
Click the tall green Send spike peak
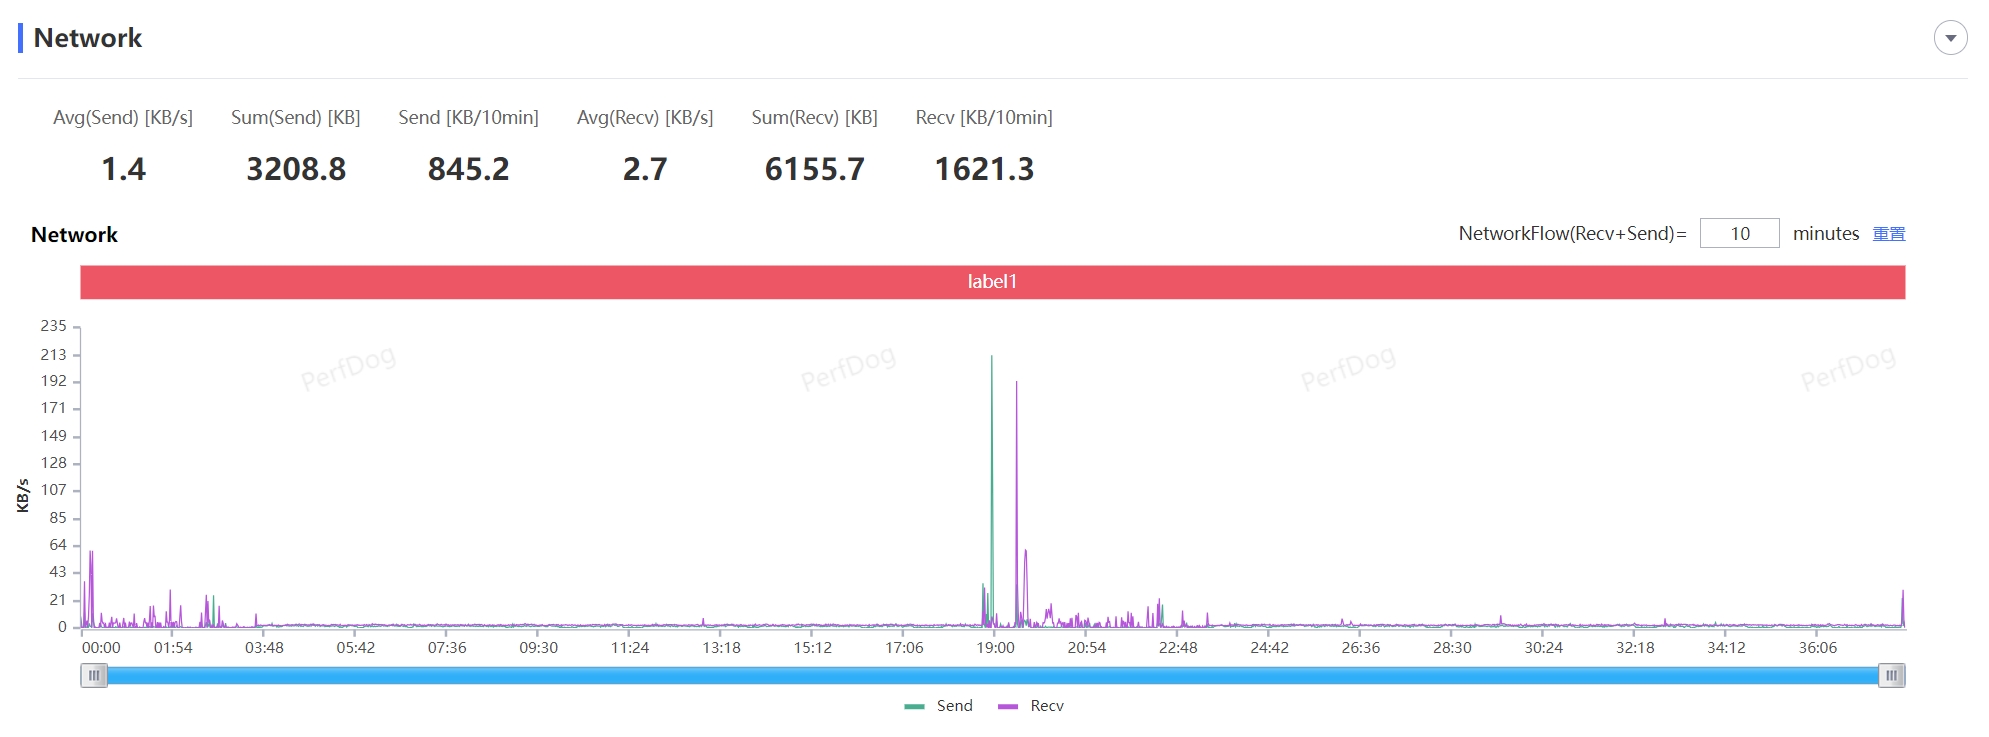click(991, 358)
